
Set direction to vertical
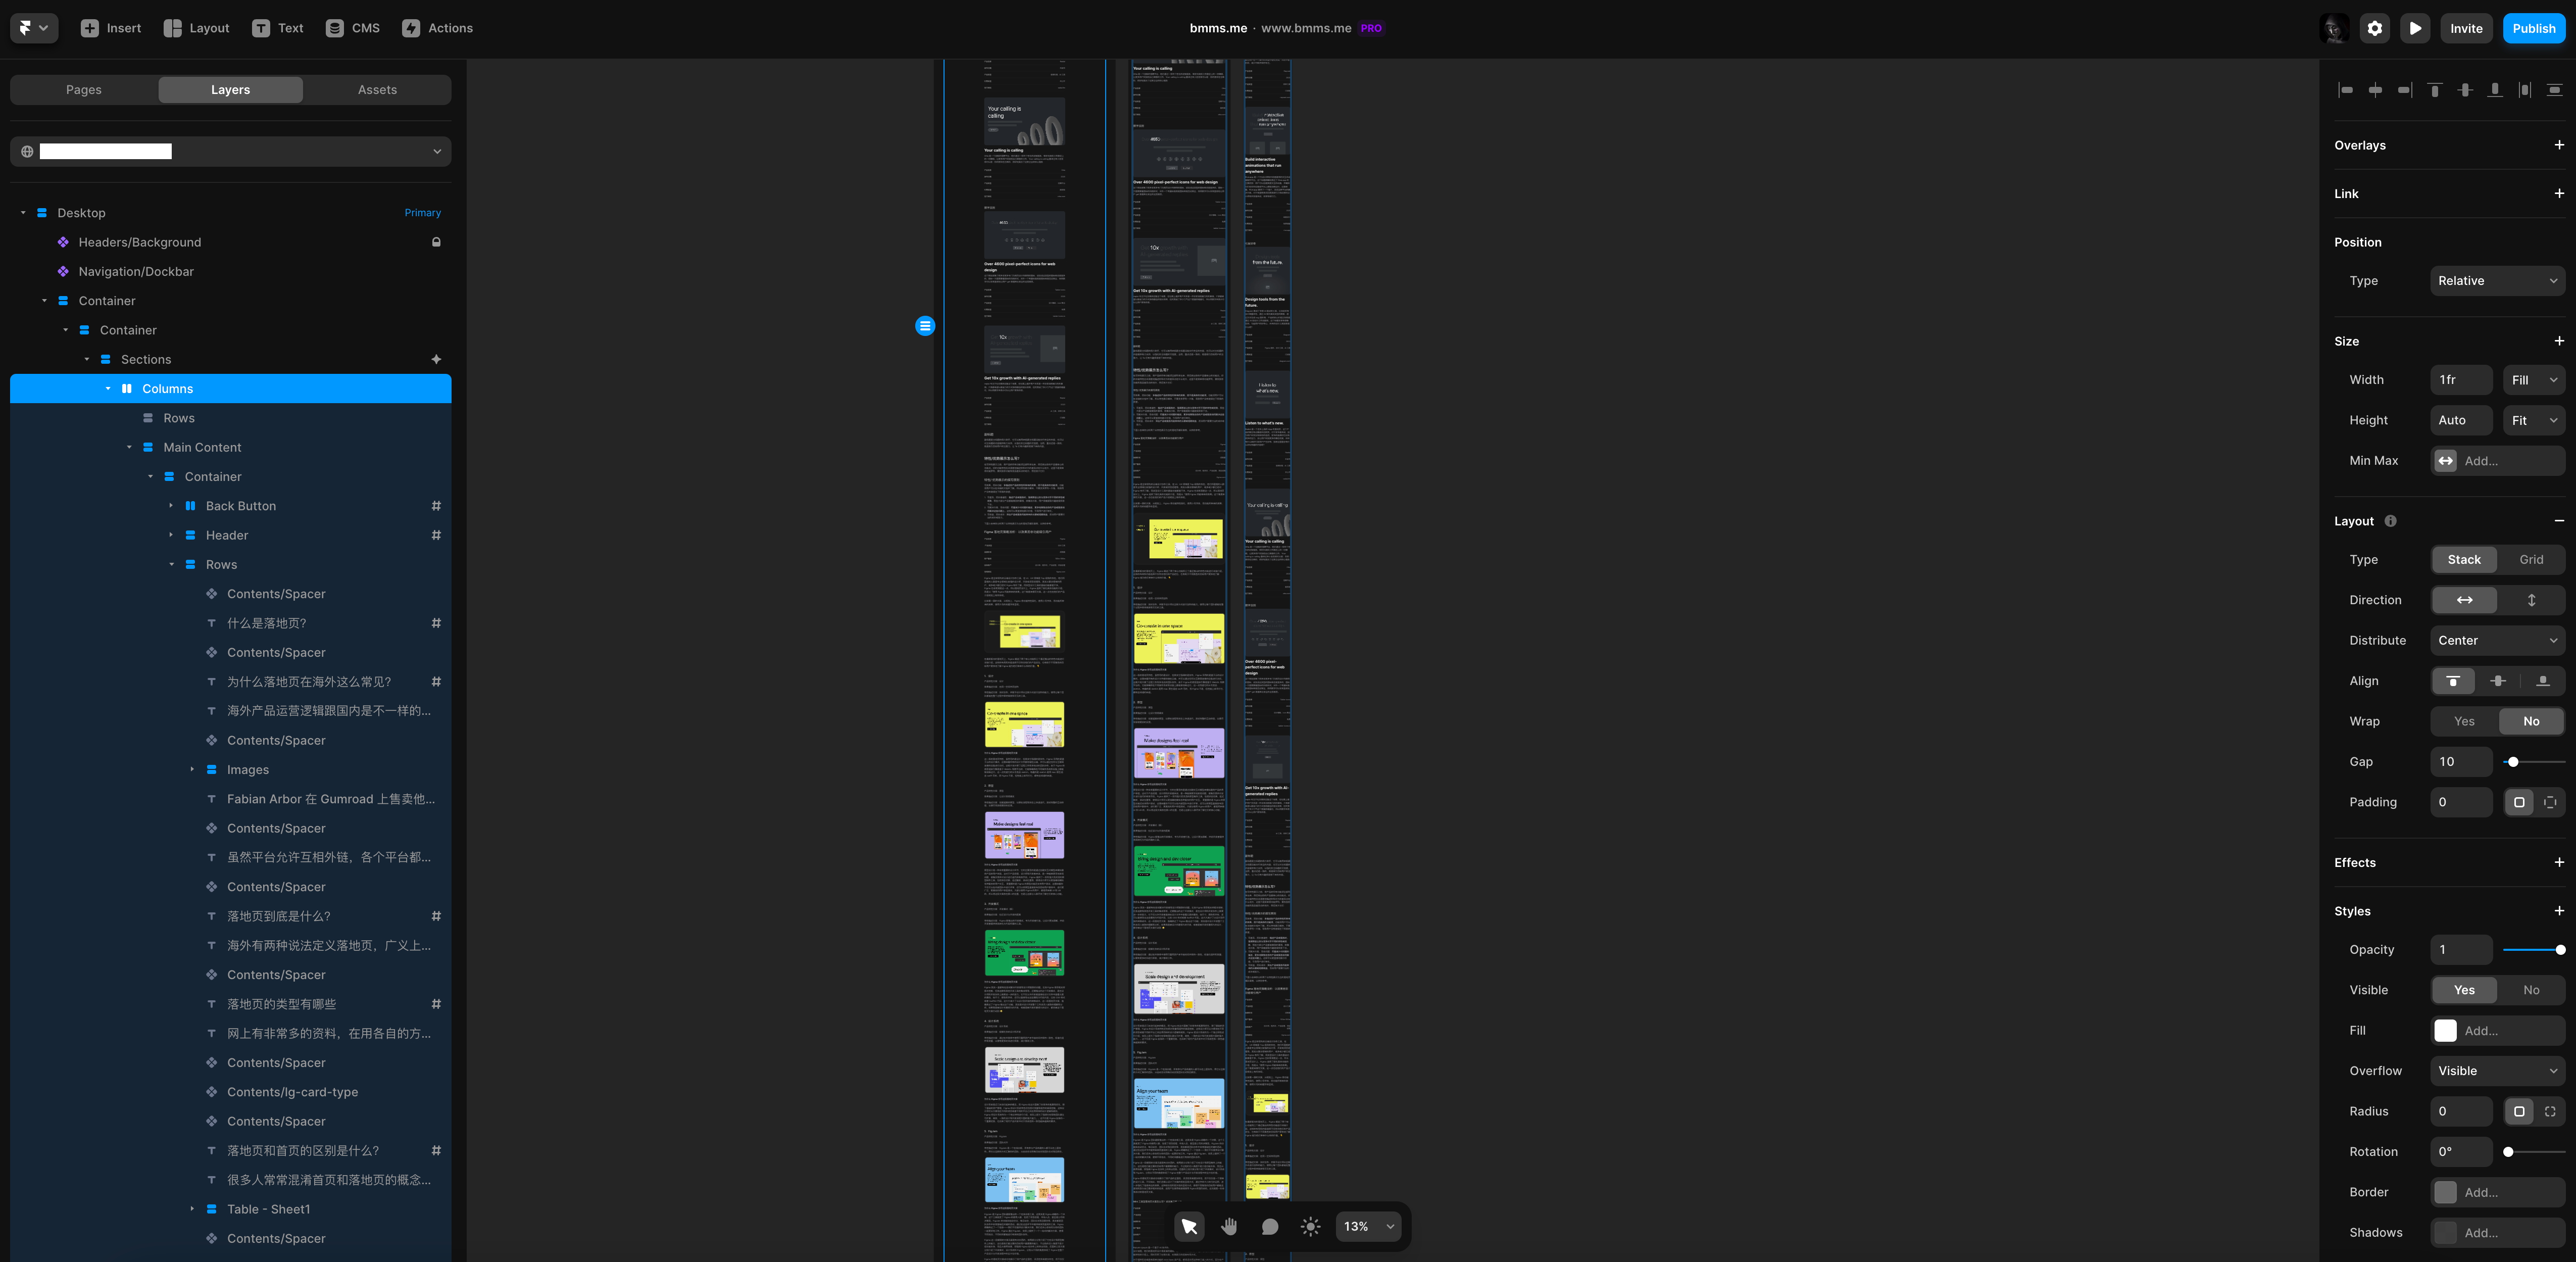click(2531, 600)
